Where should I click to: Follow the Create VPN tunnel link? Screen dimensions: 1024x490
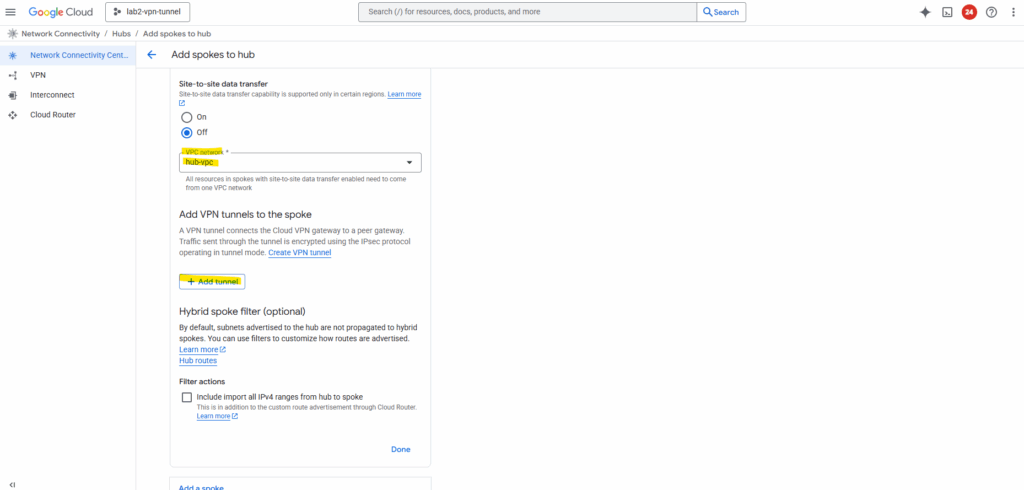point(299,252)
